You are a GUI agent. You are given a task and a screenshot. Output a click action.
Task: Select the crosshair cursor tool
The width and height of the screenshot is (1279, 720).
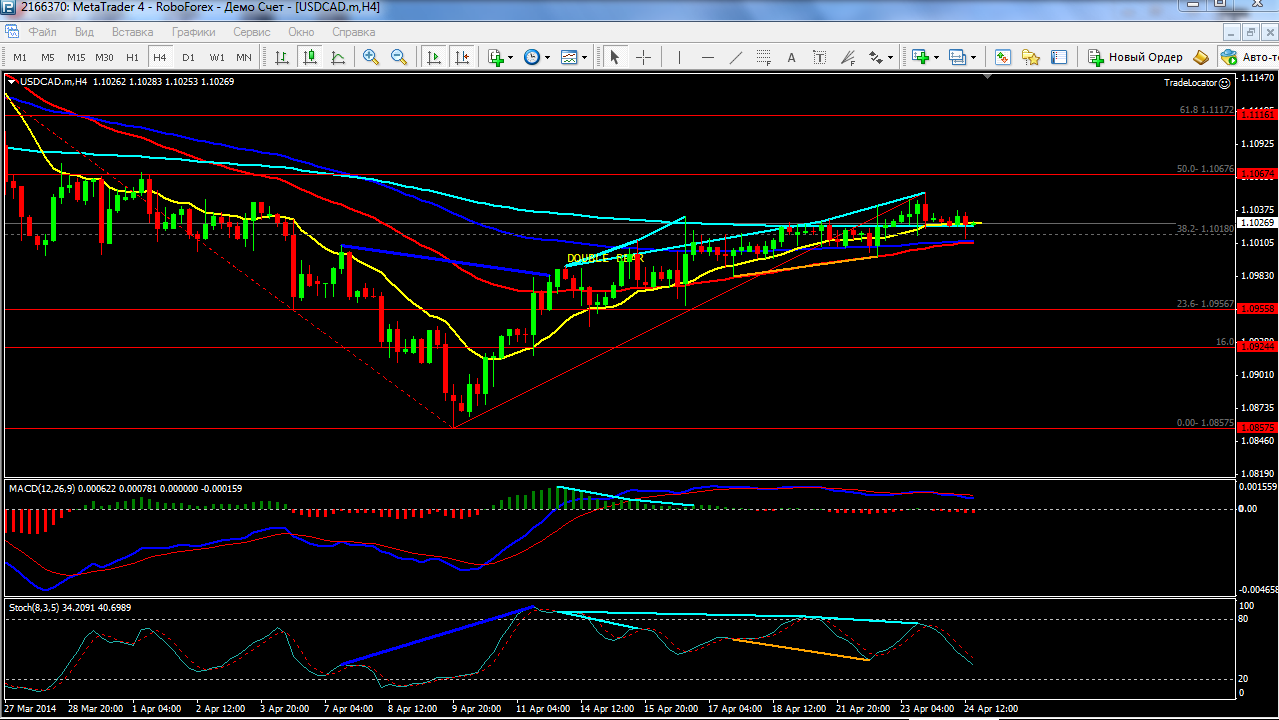[643, 57]
